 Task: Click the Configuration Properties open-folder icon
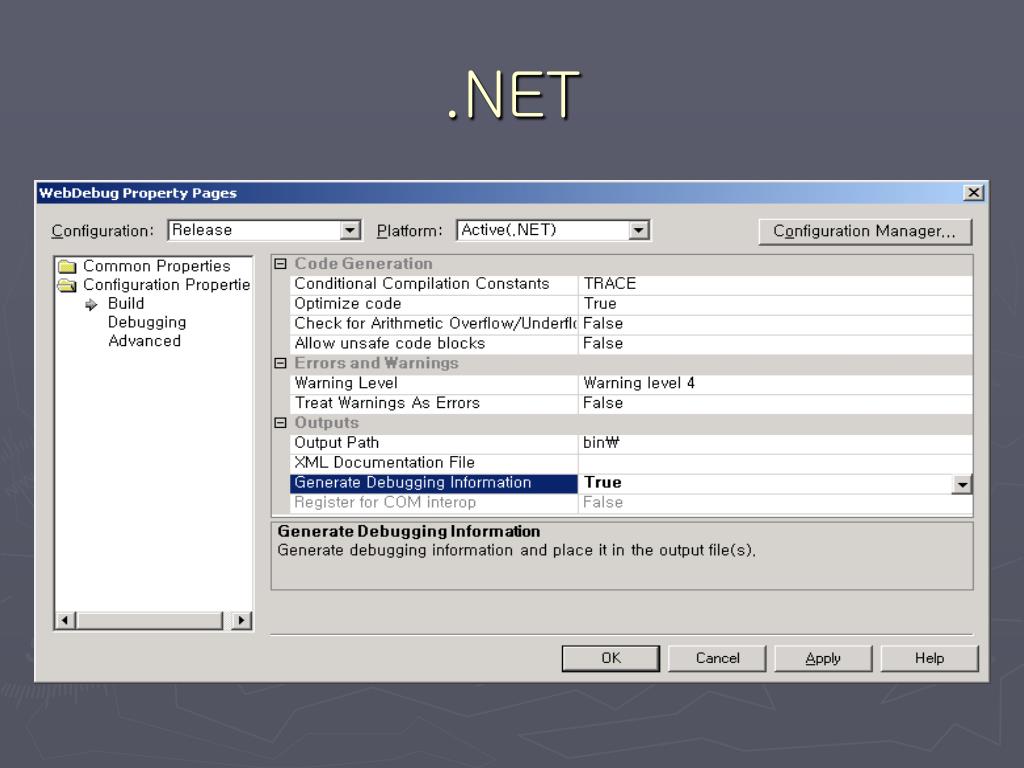pos(67,285)
